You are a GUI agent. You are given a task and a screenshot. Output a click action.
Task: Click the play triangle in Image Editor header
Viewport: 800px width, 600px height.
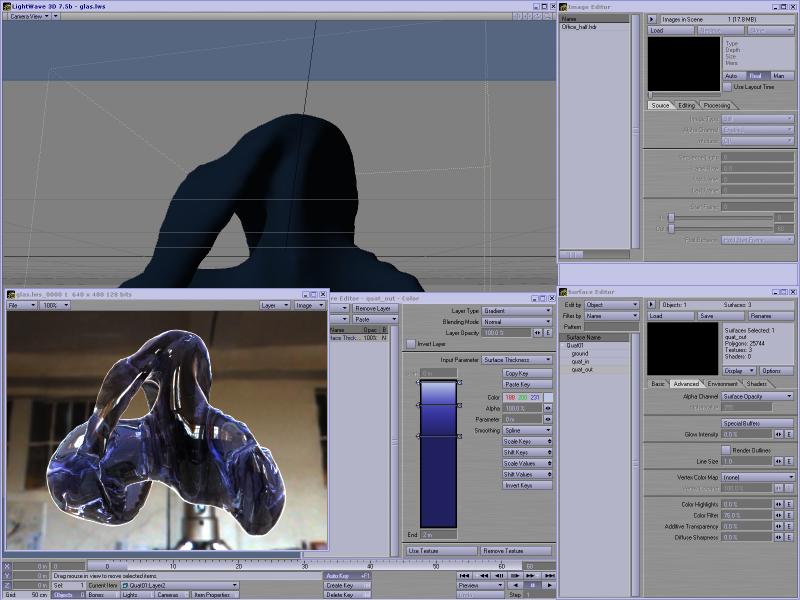click(x=652, y=19)
